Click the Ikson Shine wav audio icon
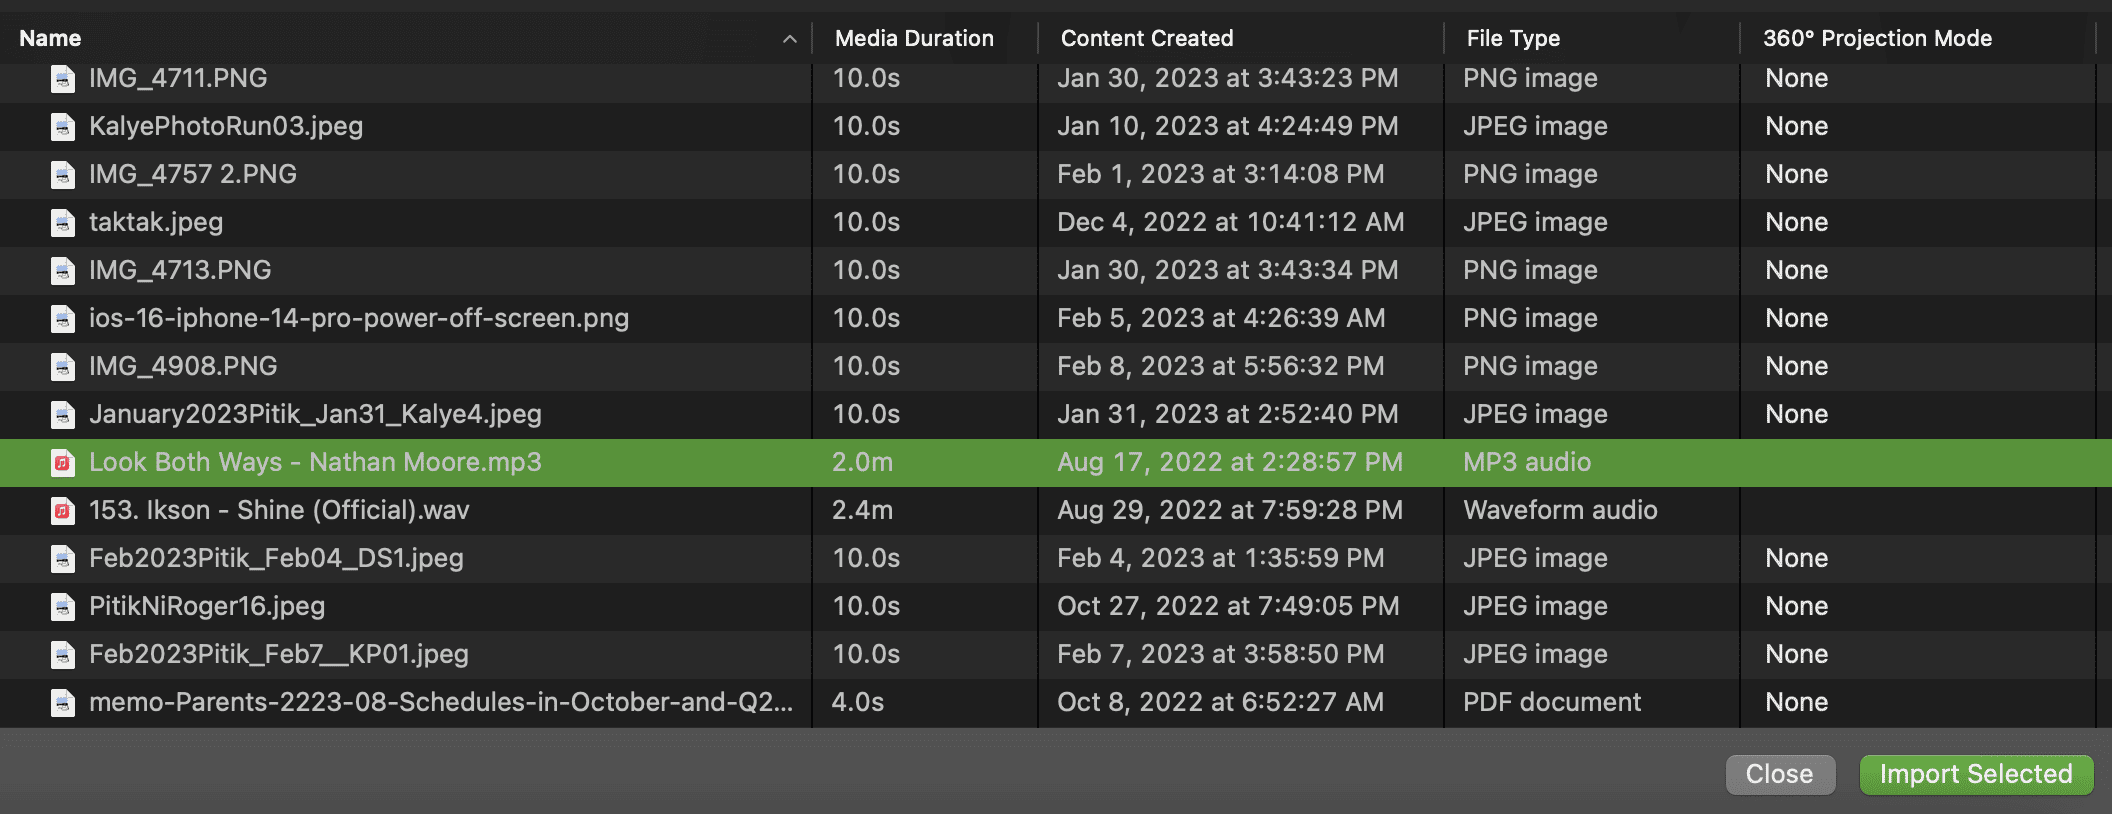Viewport: 2112px width, 814px height. coord(63,511)
